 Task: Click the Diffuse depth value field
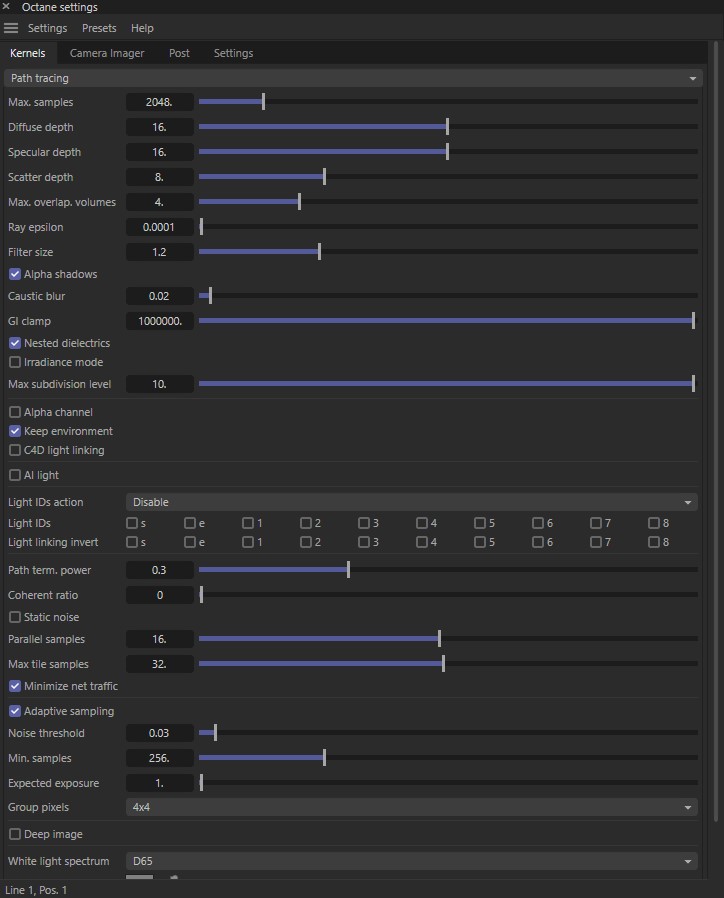coord(160,127)
